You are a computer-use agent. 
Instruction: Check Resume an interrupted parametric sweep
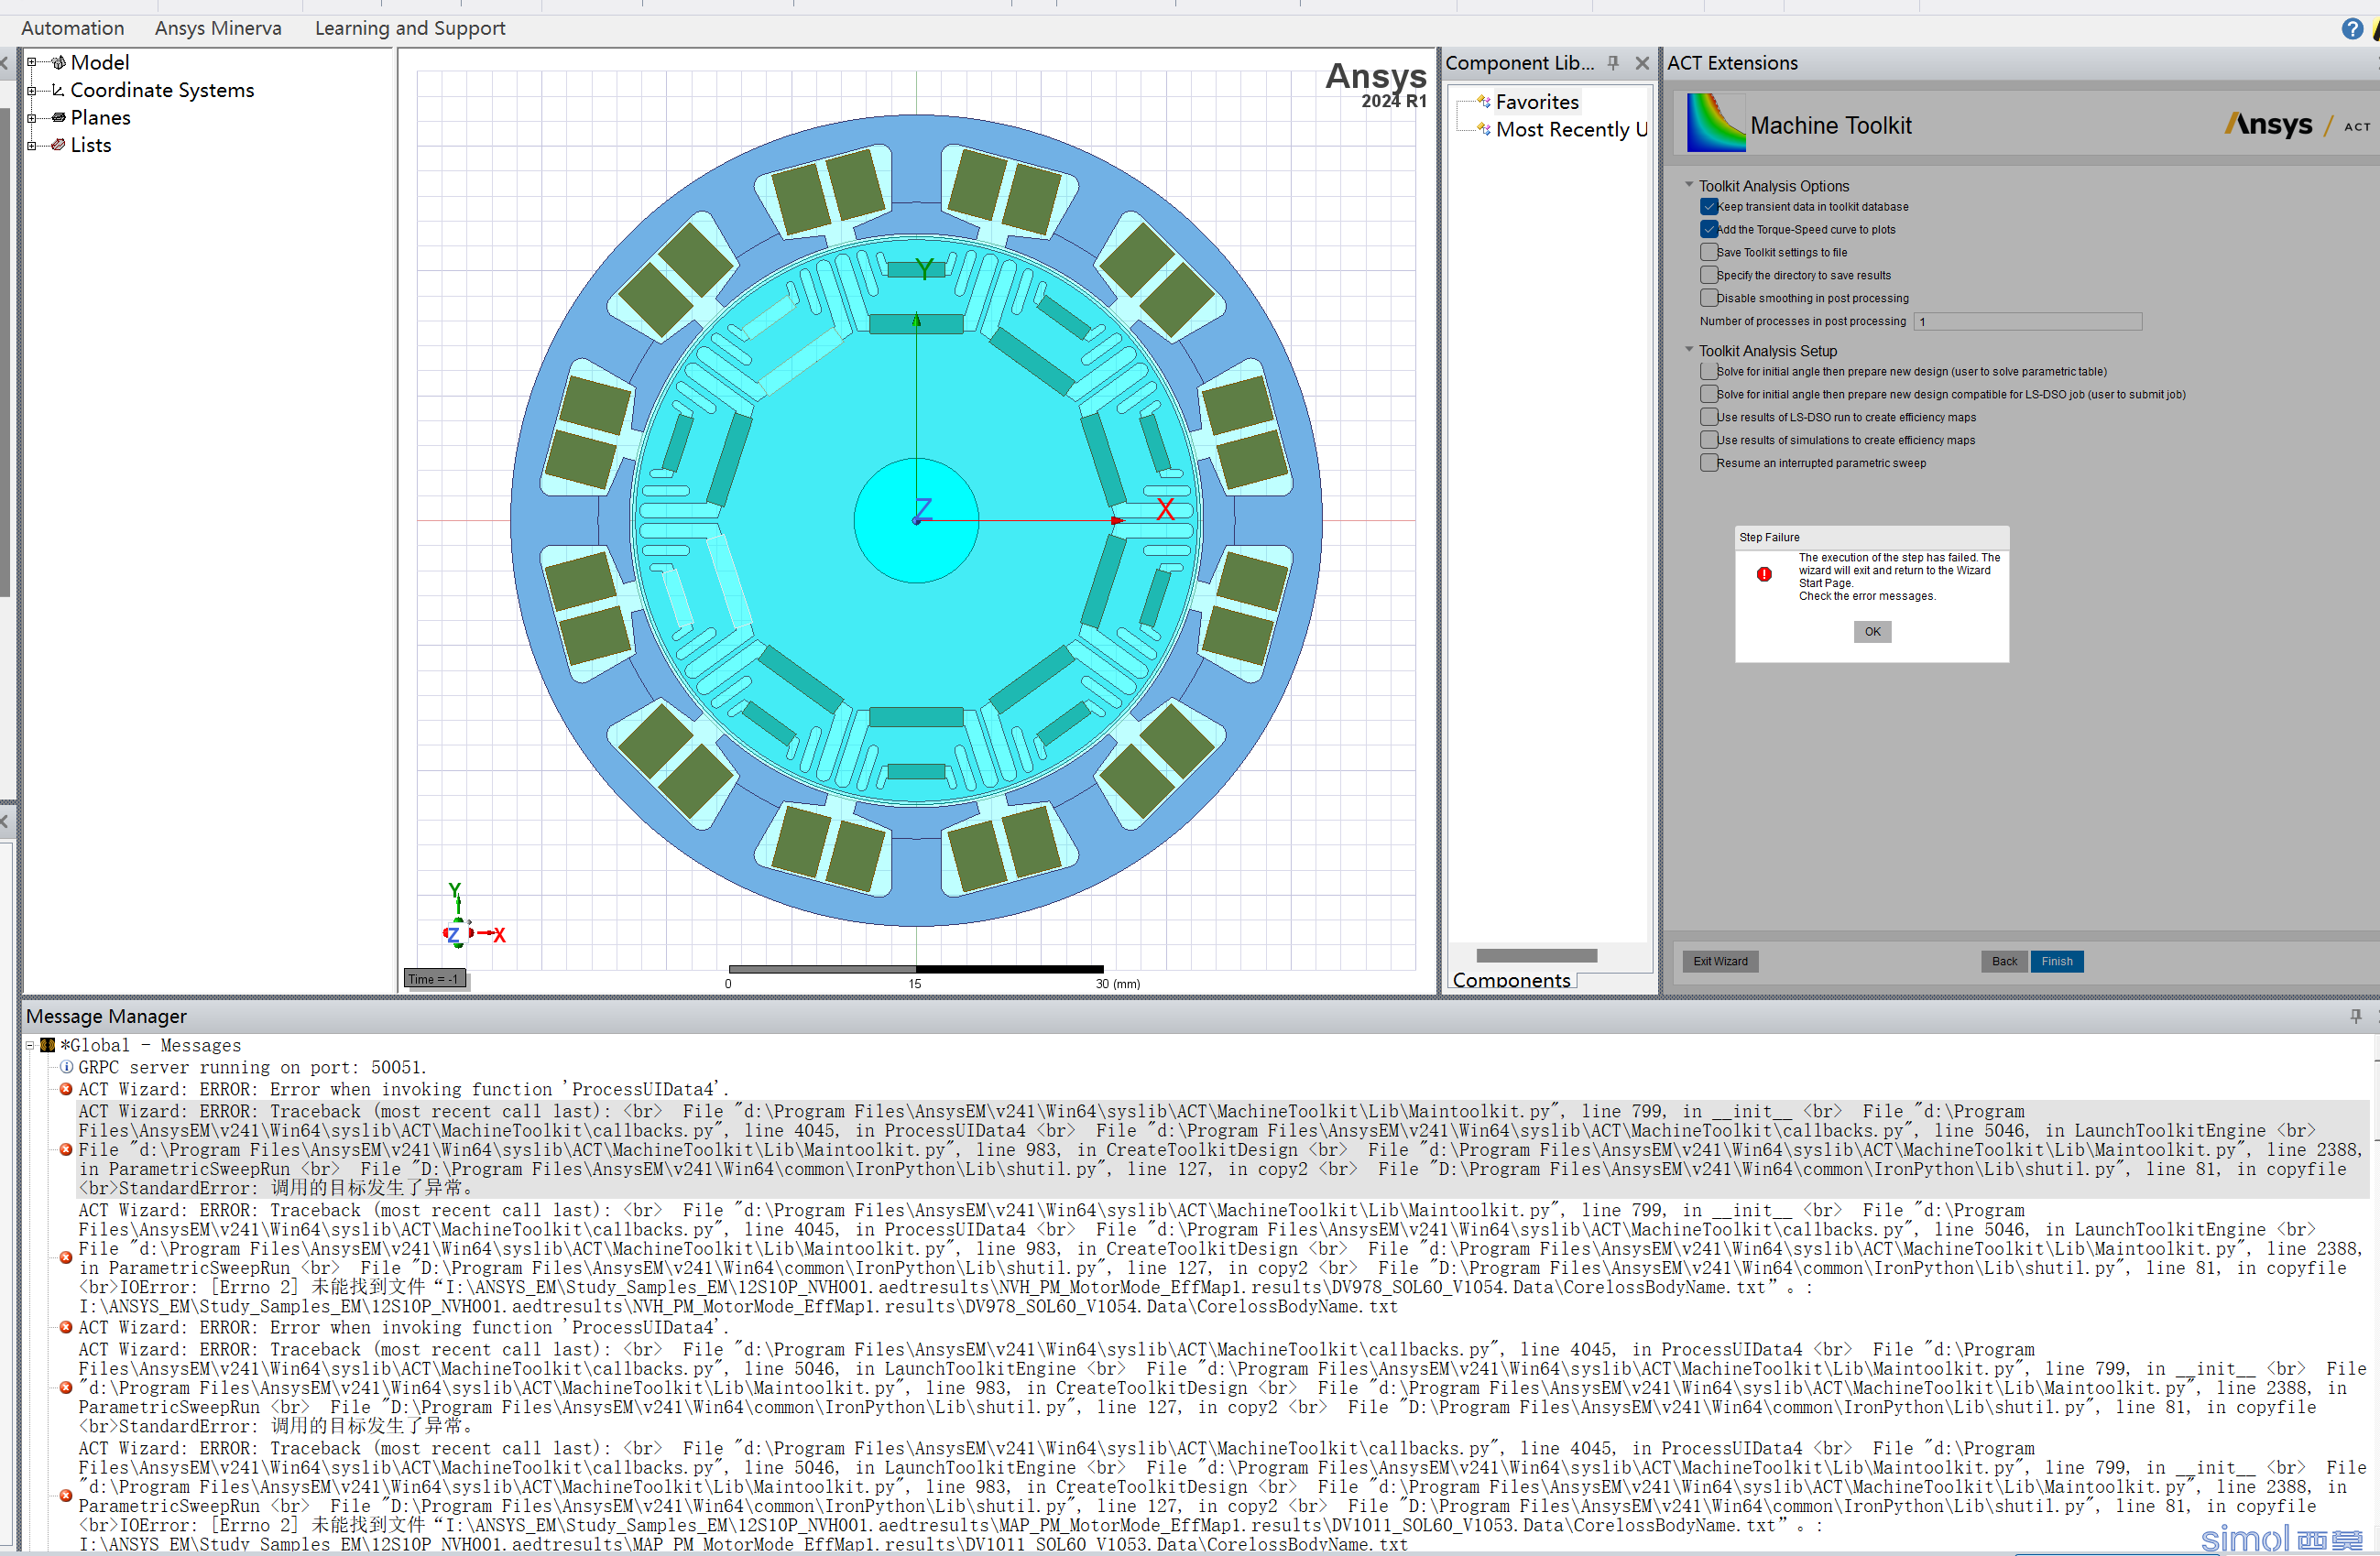click(x=1709, y=463)
